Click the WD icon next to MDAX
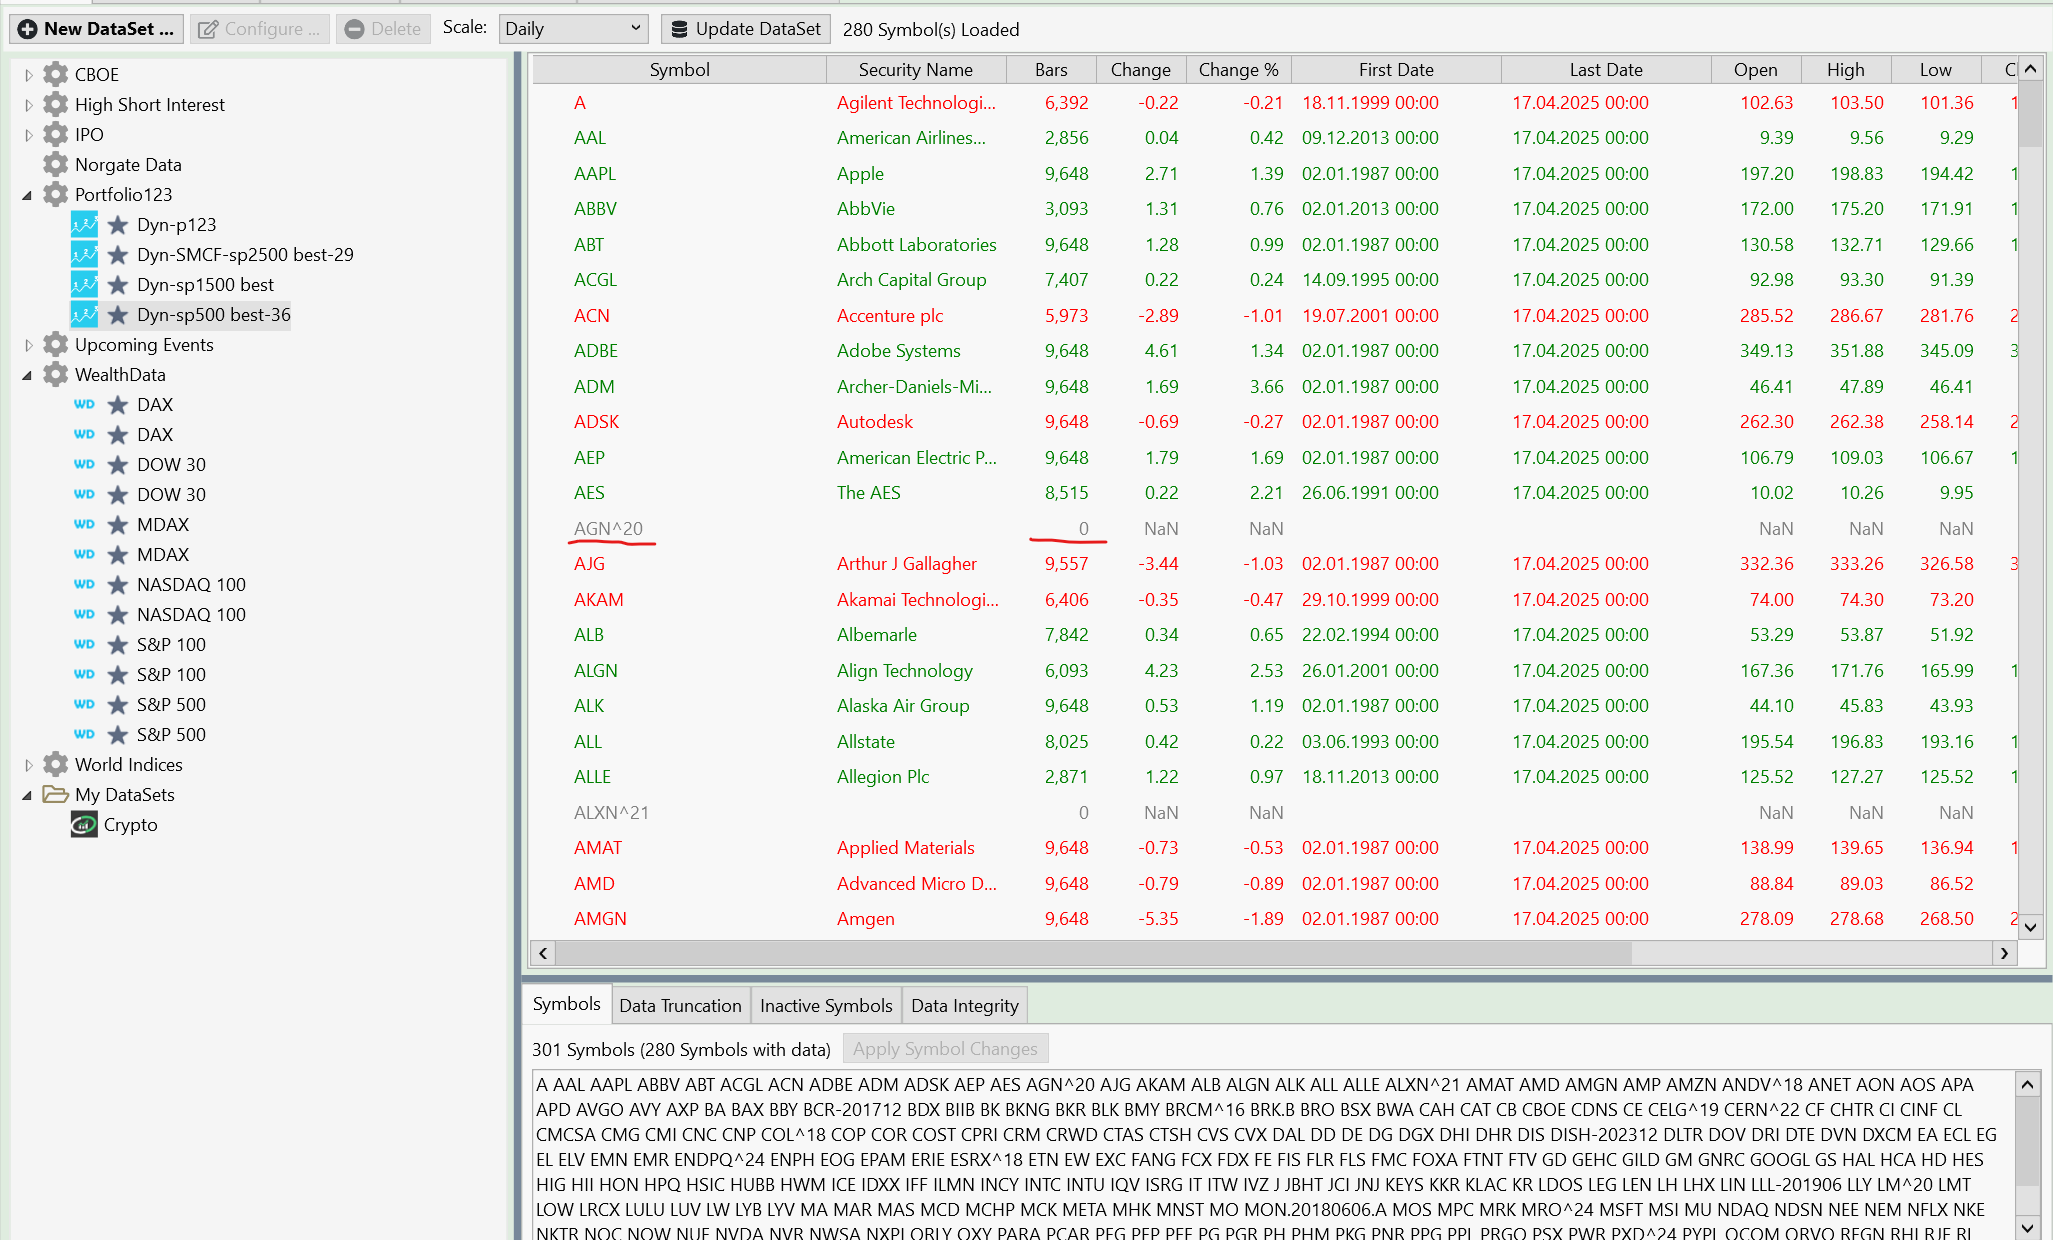Screen dimensions: 2053x1240 point(84,525)
